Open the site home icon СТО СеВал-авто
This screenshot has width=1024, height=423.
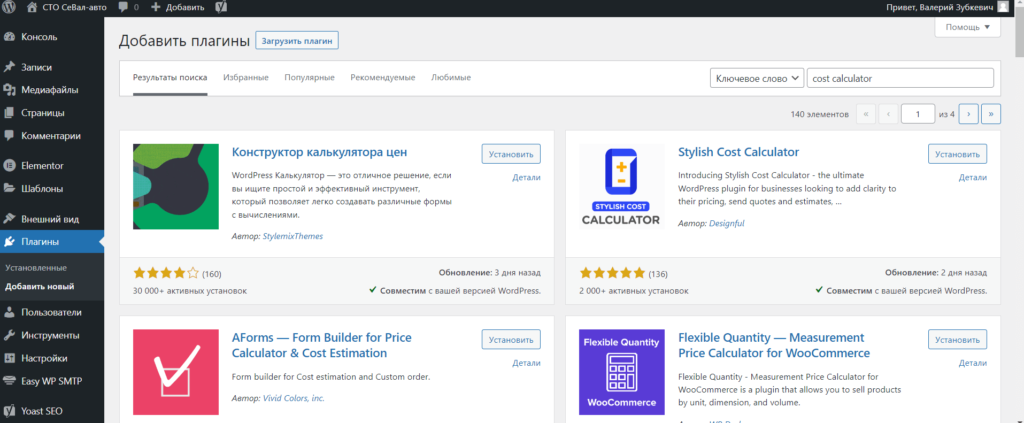(33, 7)
